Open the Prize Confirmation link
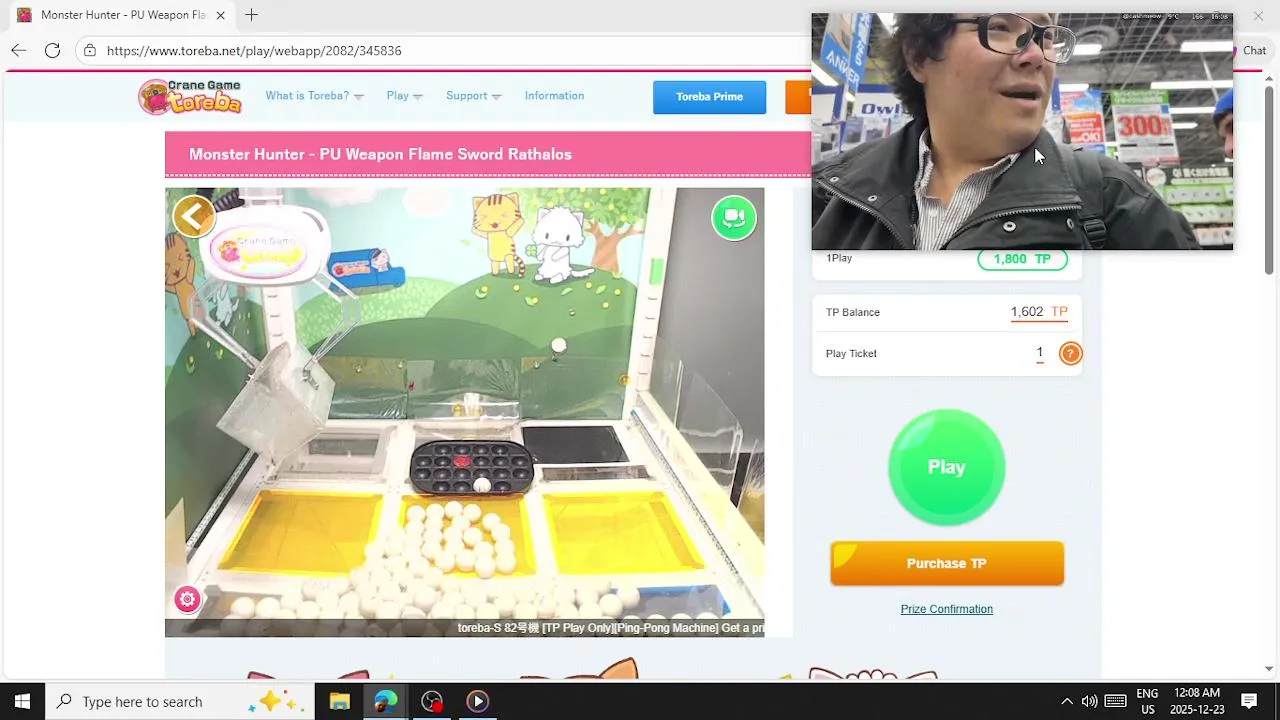 946,609
